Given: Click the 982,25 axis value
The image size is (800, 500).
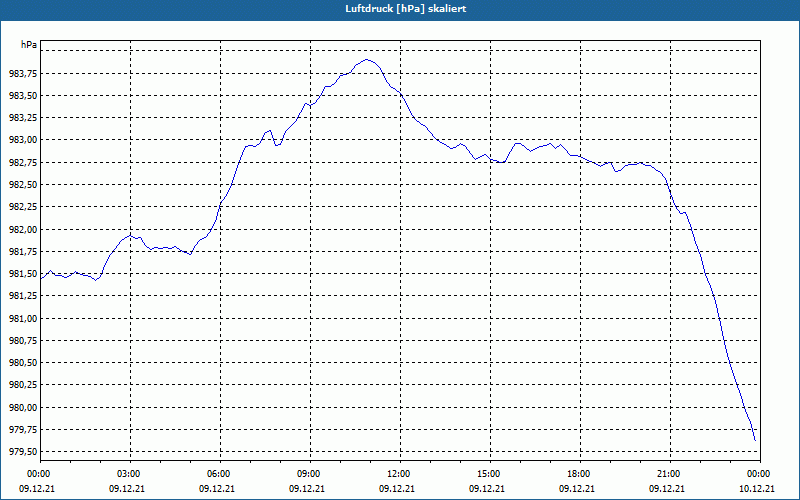Looking at the screenshot, I should 23,207.
